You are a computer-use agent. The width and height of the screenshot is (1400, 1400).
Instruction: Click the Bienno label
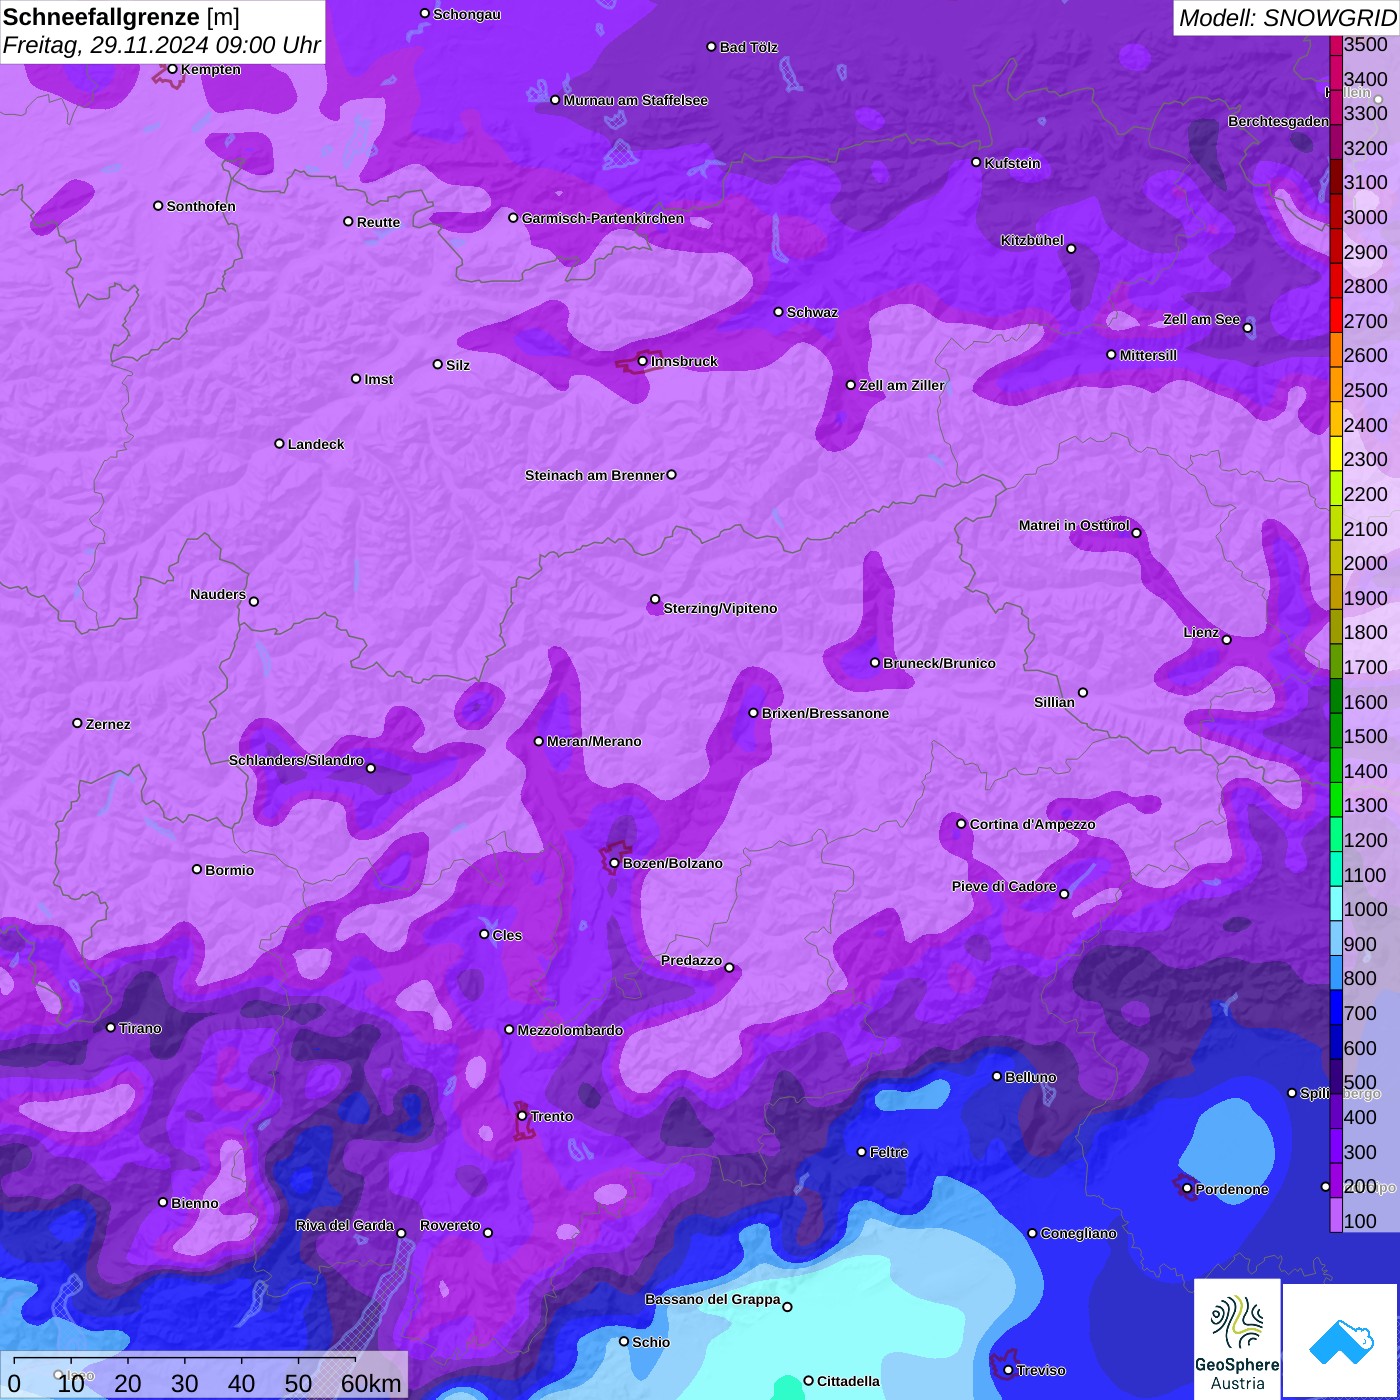click(194, 1203)
